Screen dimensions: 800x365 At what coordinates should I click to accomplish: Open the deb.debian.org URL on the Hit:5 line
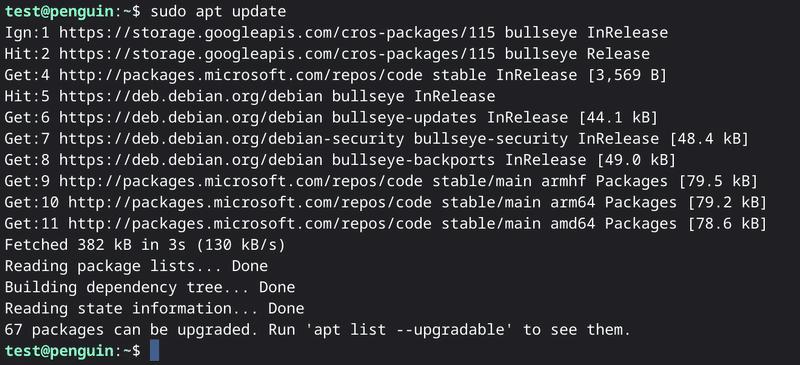191,96
